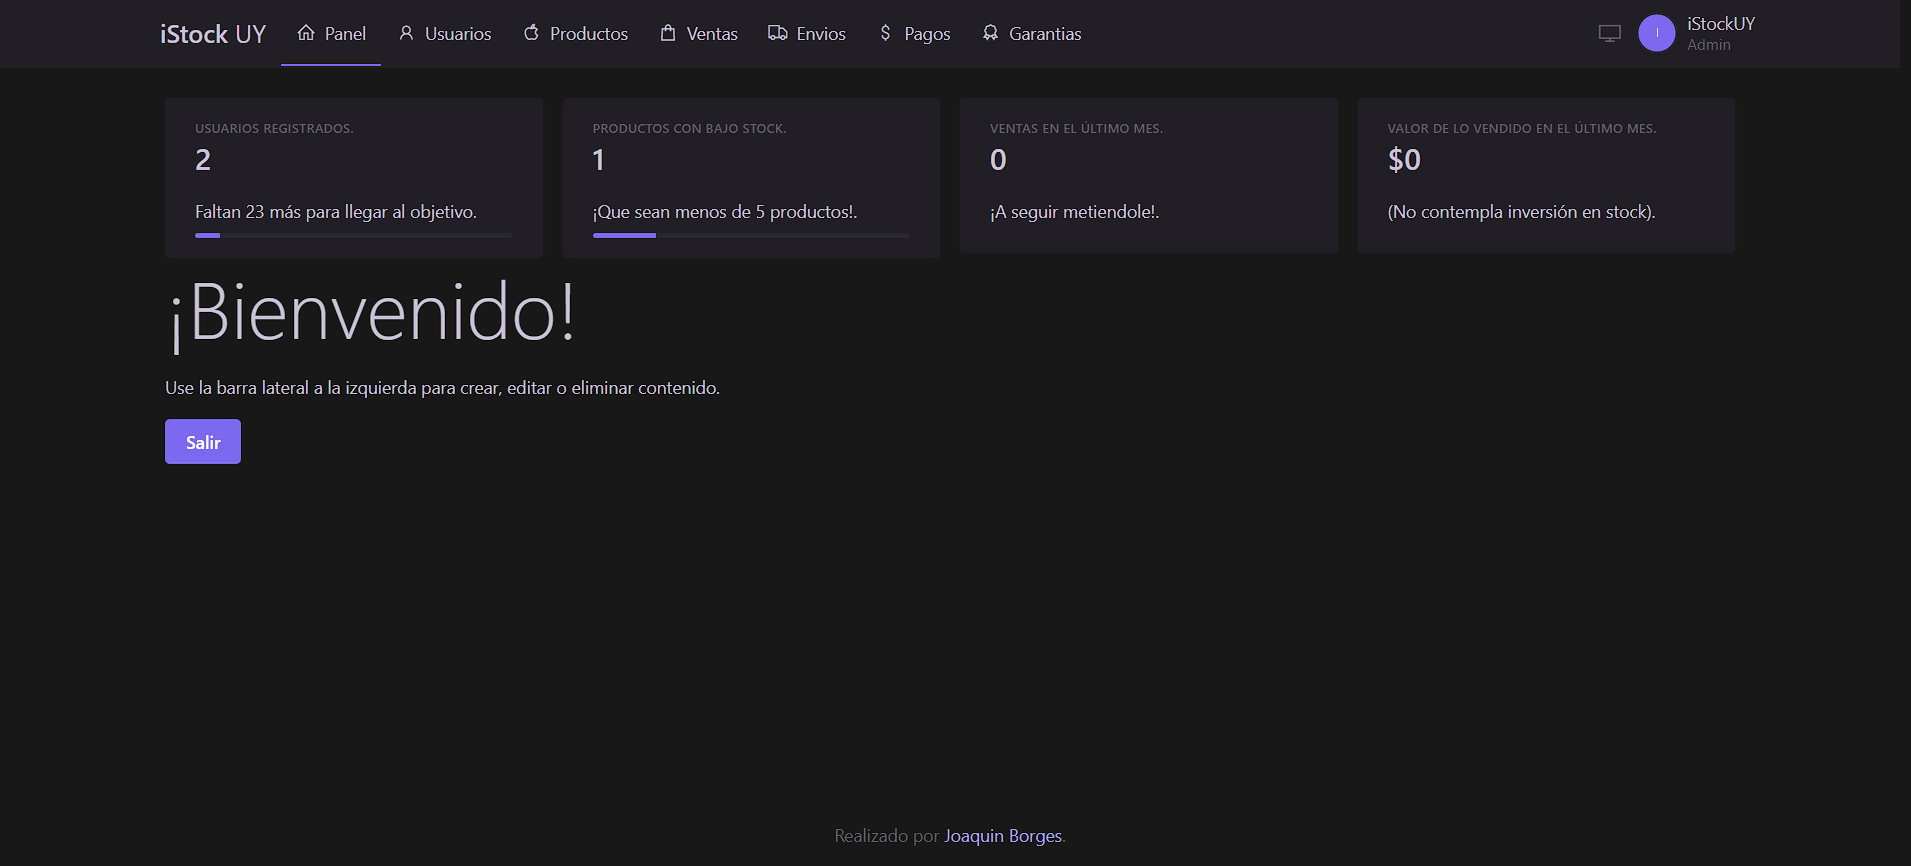
Task: Toggle the theme with the monitor icon
Action: tap(1609, 33)
